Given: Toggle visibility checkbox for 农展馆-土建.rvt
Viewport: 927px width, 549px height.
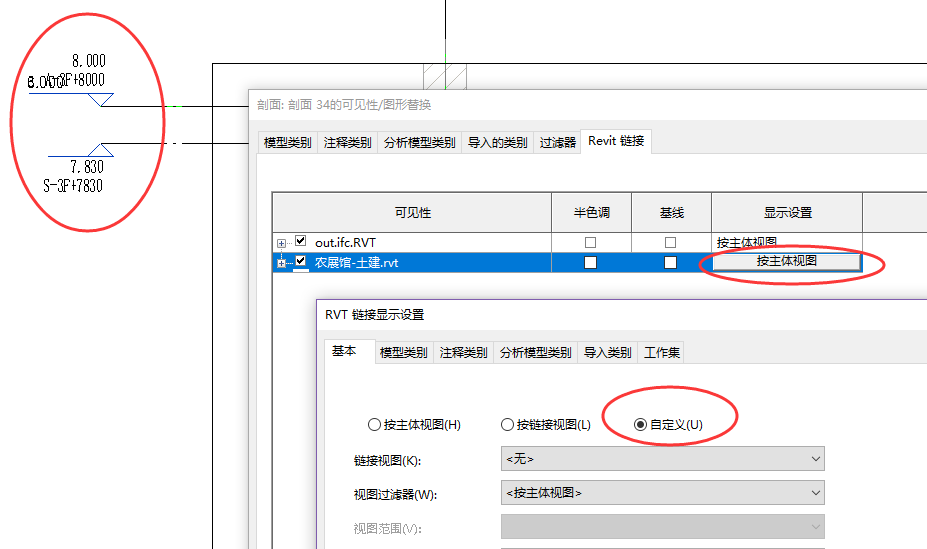Looking at the screenshot, I should coord(300,261).
